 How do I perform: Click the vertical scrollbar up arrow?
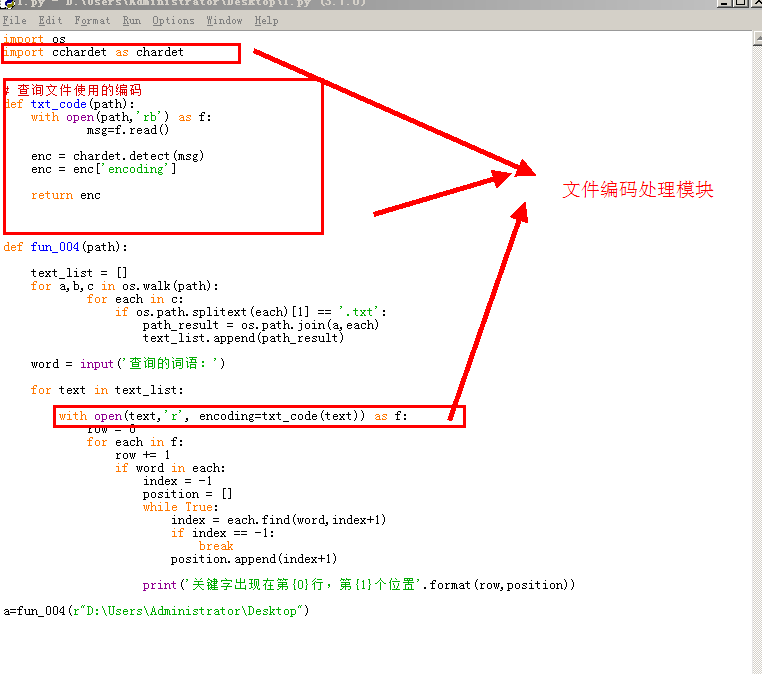pyautogui.click(x=757, y=38)
